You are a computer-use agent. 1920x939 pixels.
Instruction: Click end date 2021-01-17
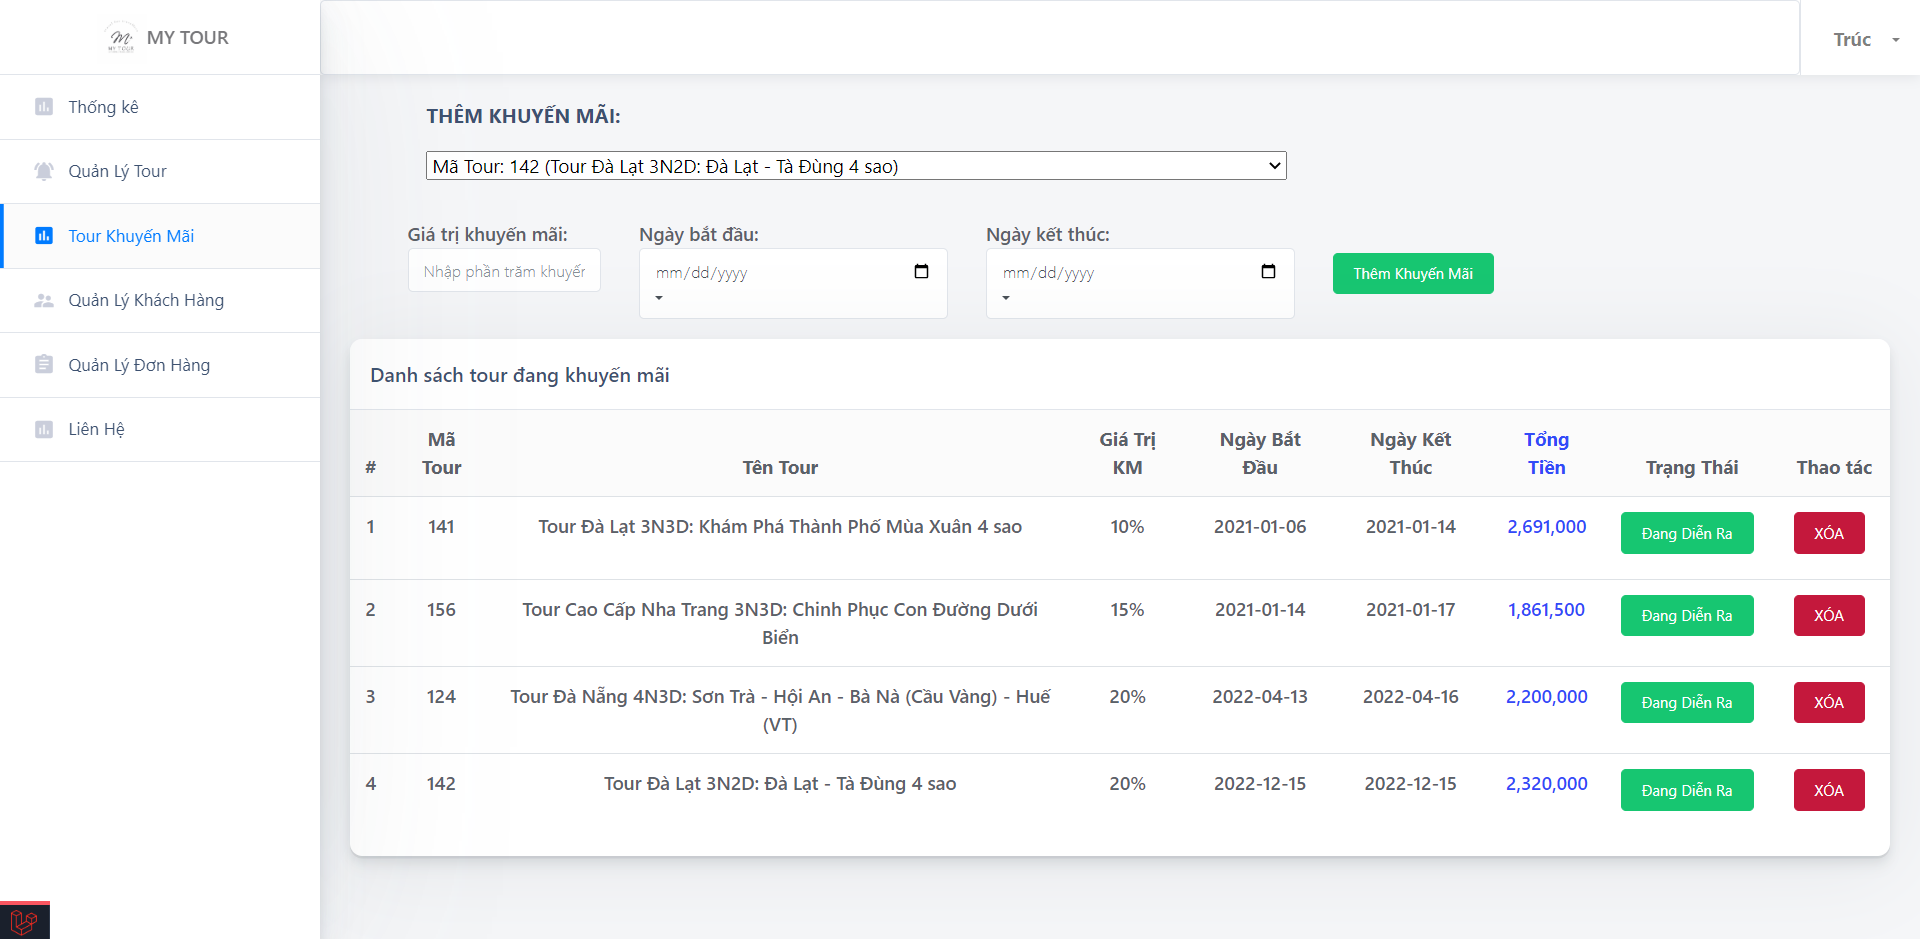pos(1411,609)
